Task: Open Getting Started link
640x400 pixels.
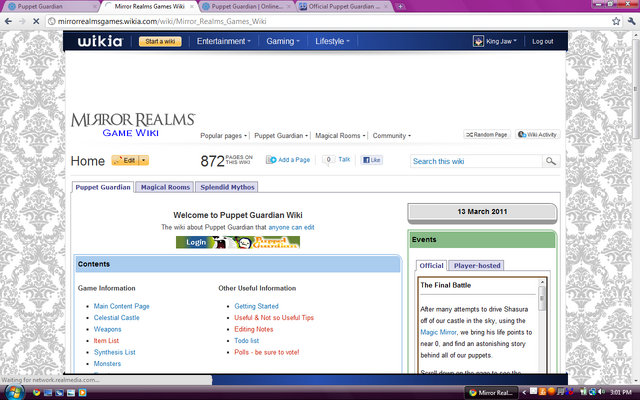Action: tap(256, 306)
